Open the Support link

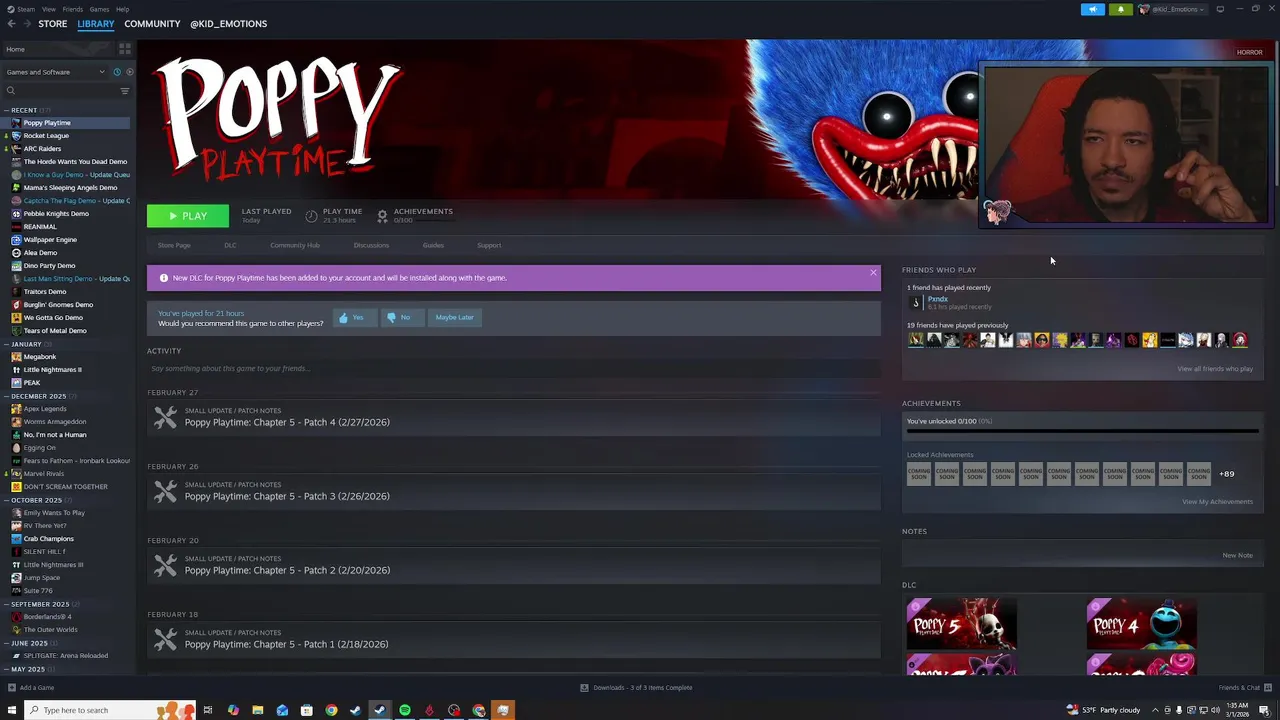(x=489, y=245)
